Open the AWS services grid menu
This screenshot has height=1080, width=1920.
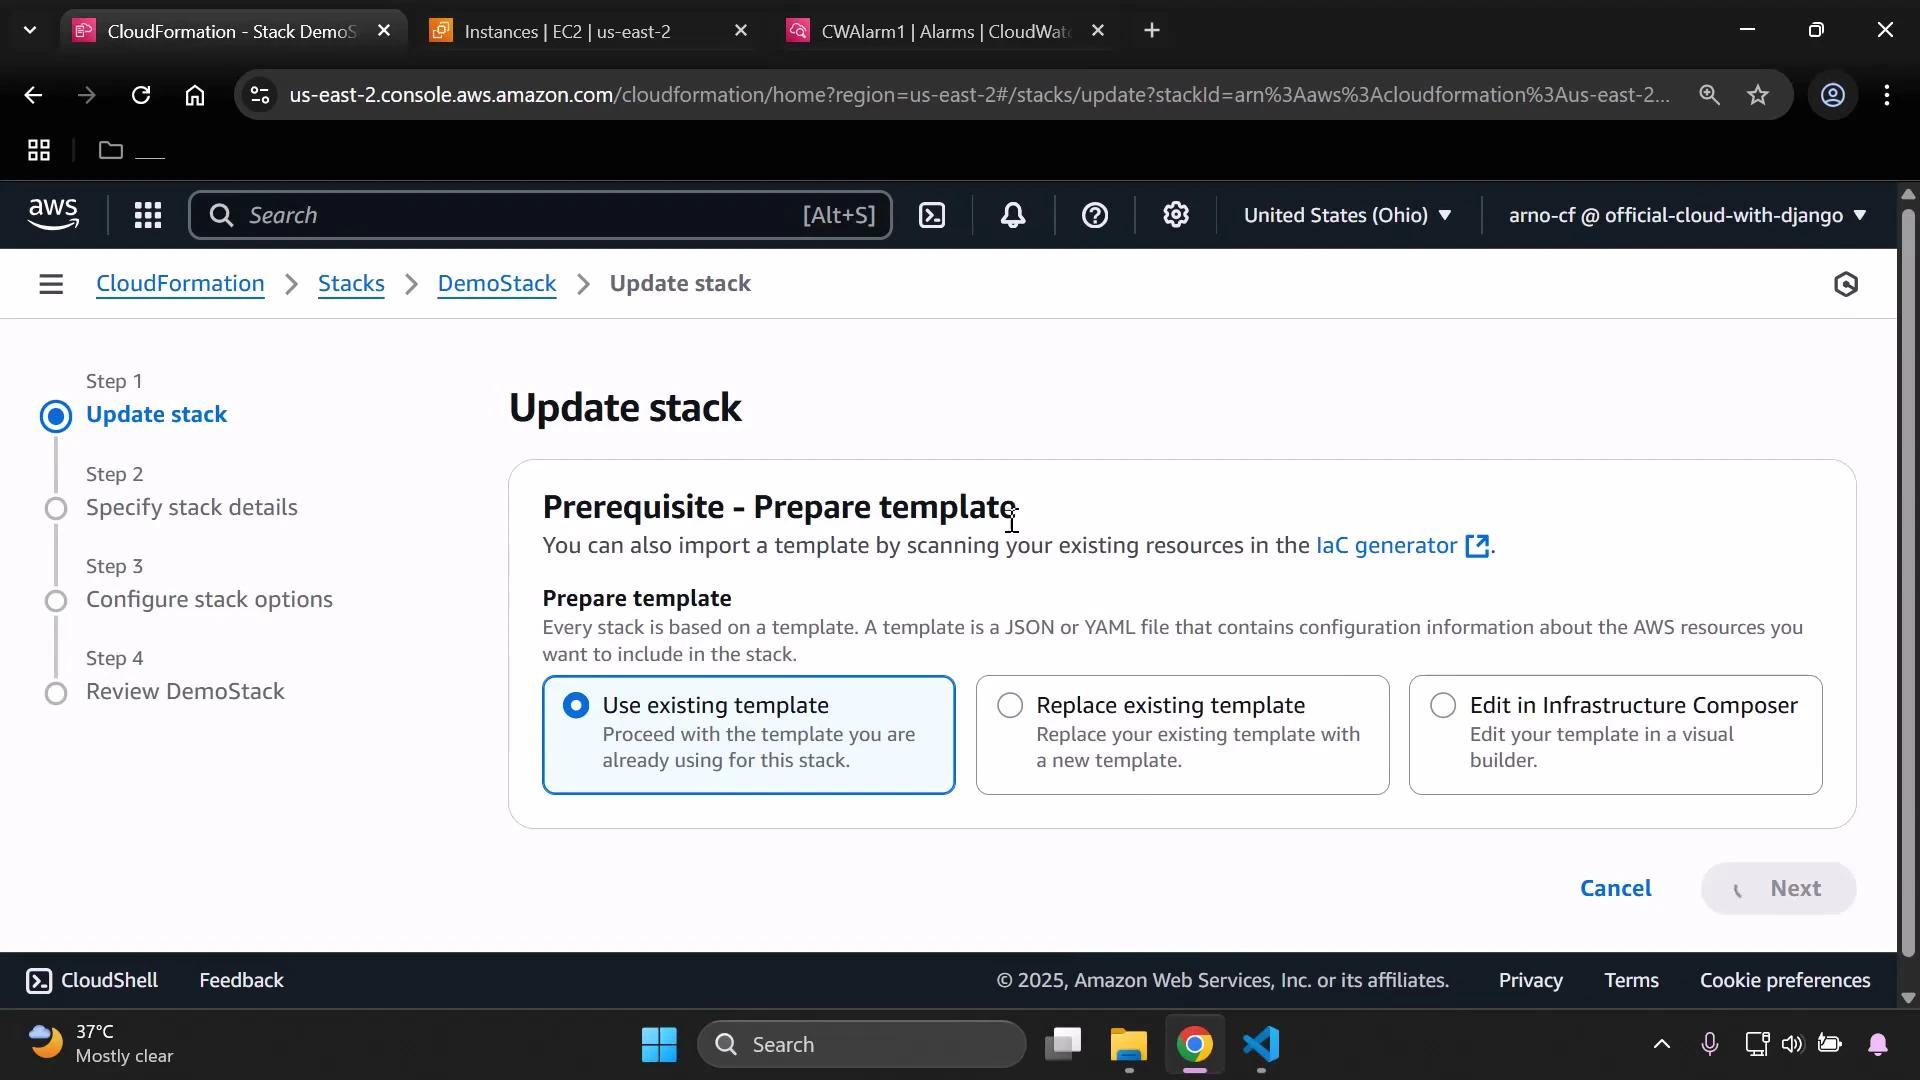[147, 214]
